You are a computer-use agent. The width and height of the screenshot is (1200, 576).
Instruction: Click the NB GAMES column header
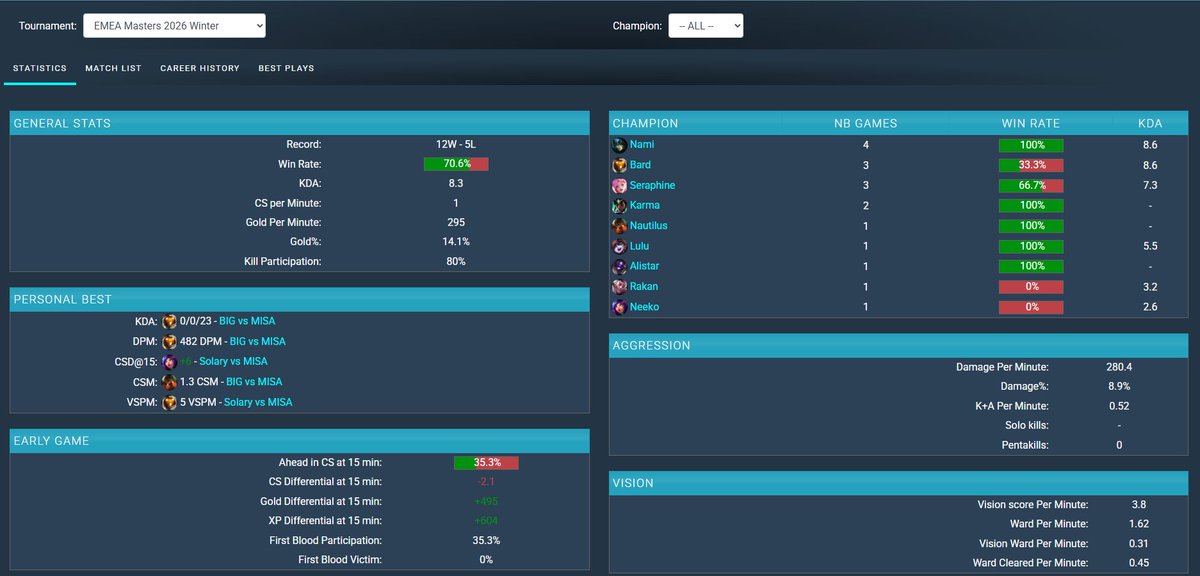point(866,123)
